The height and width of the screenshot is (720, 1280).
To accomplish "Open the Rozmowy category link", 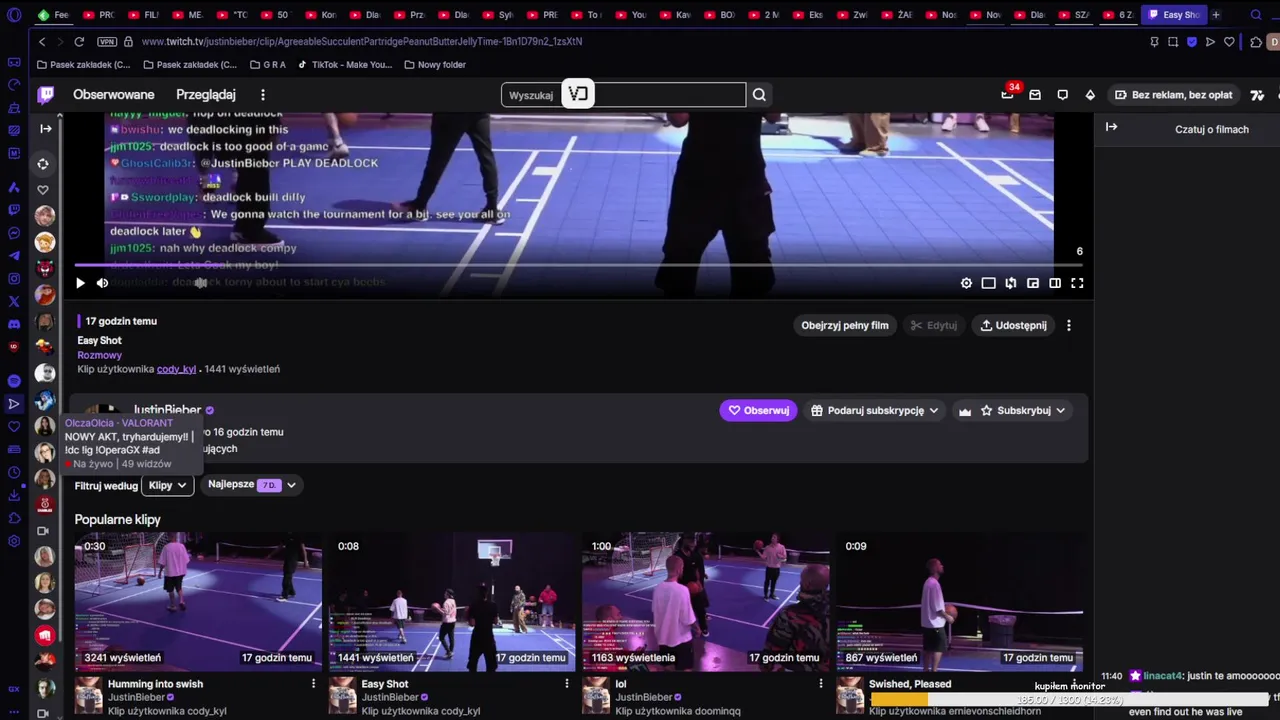I will click(100, 355).
